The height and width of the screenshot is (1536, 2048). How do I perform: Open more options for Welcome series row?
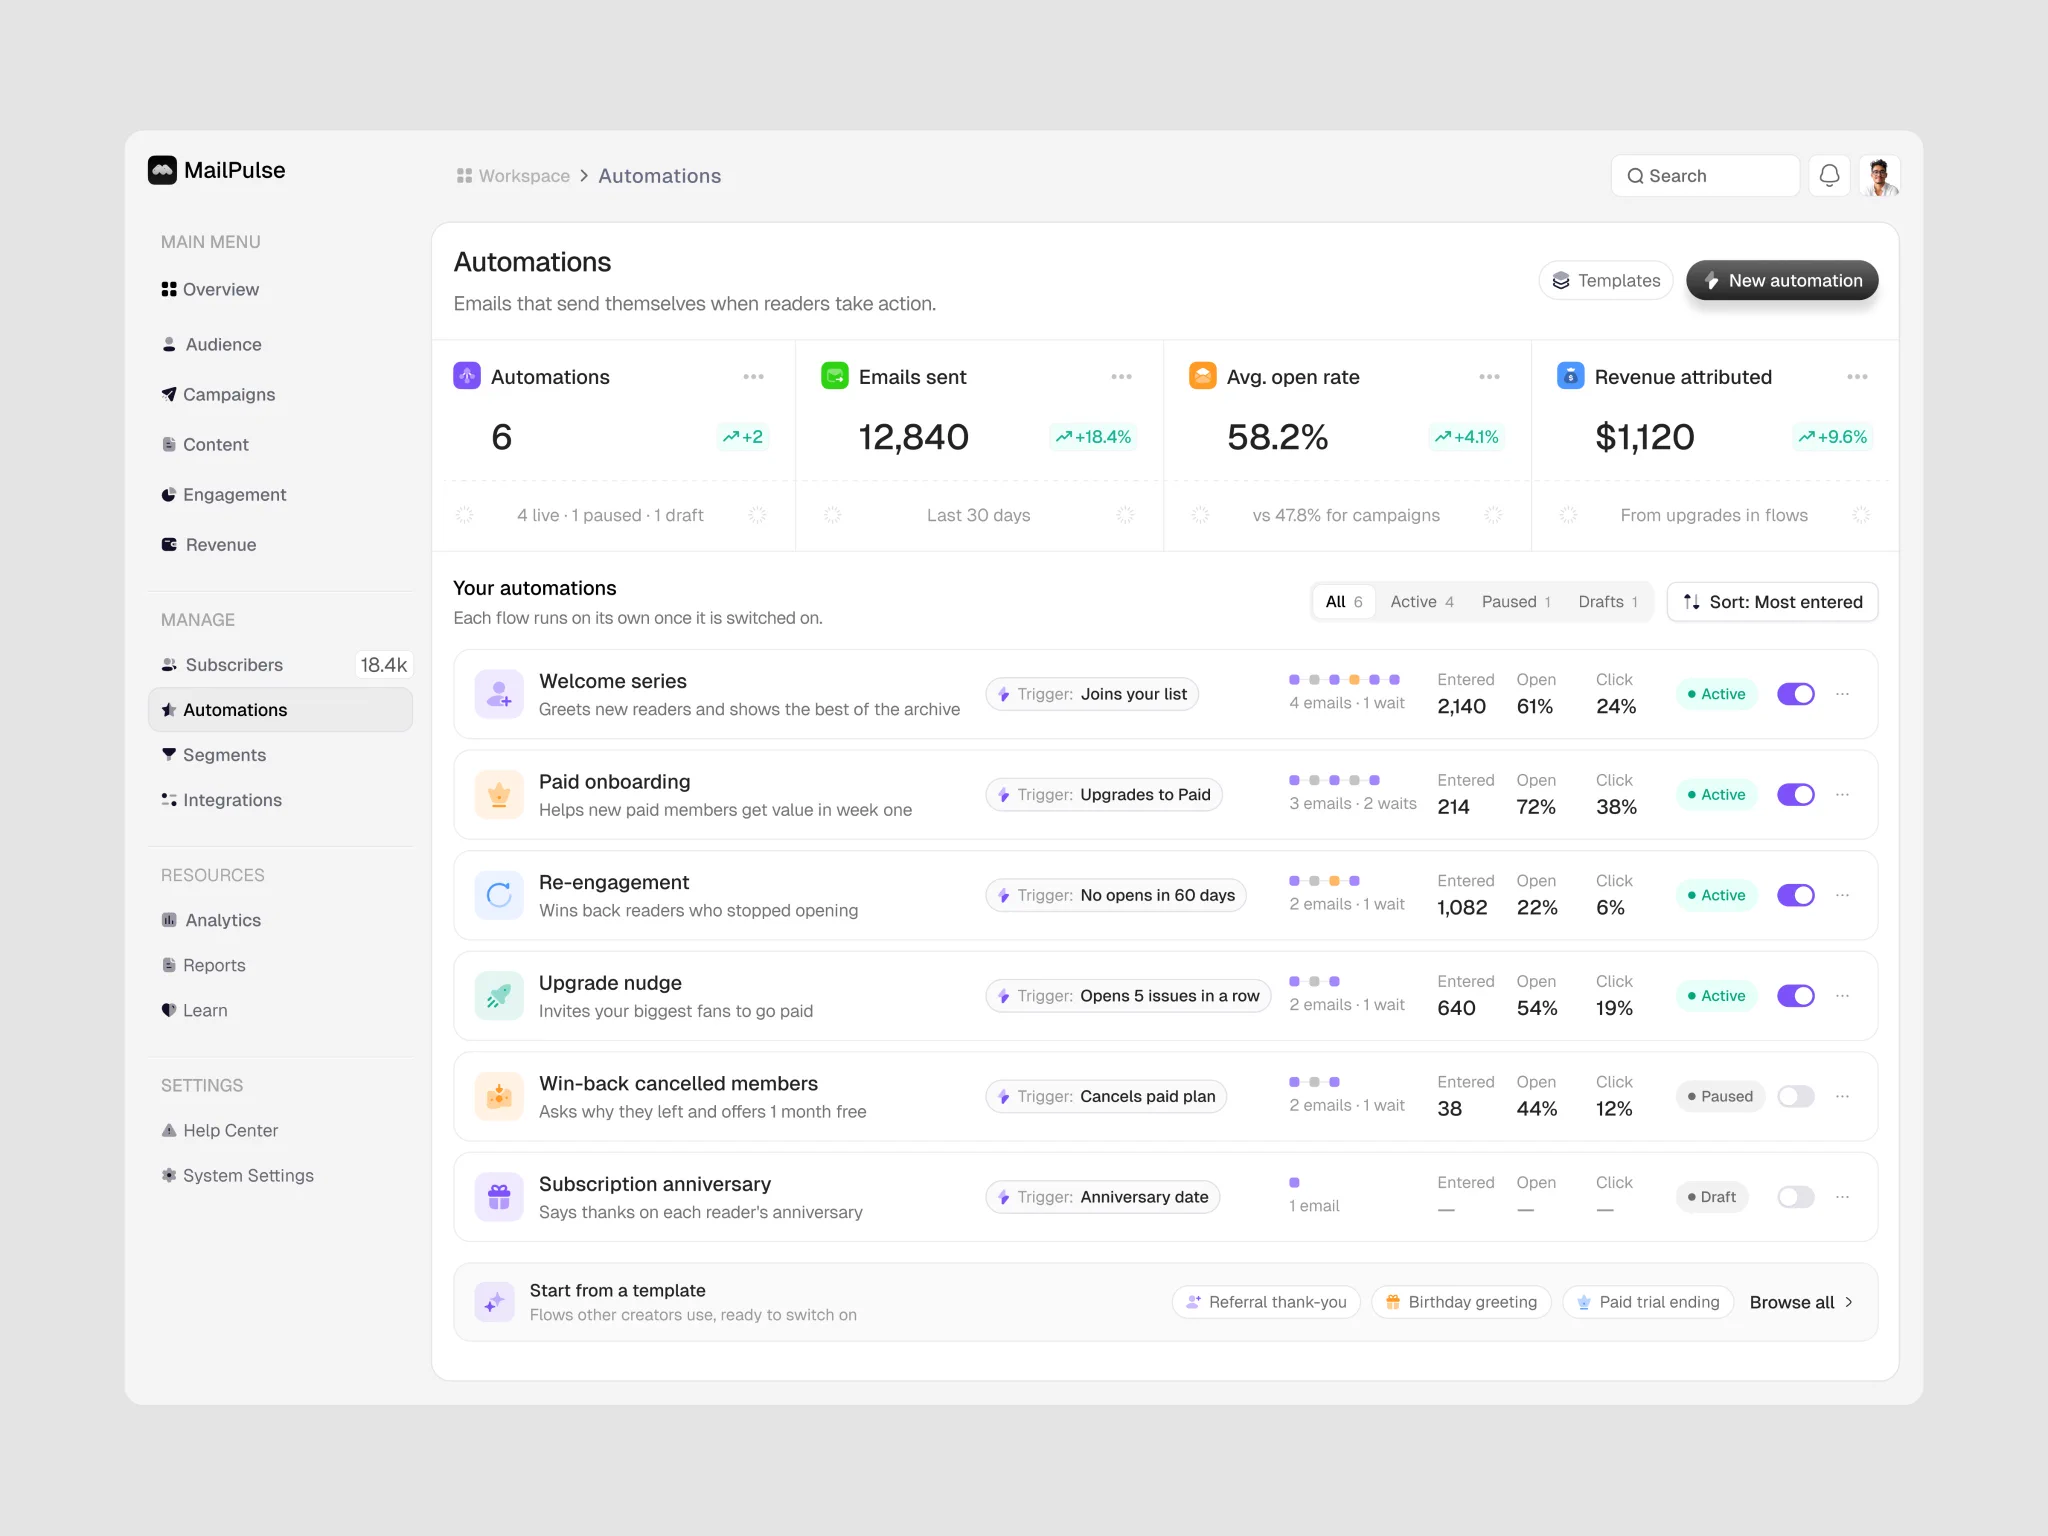point(1843,694)
